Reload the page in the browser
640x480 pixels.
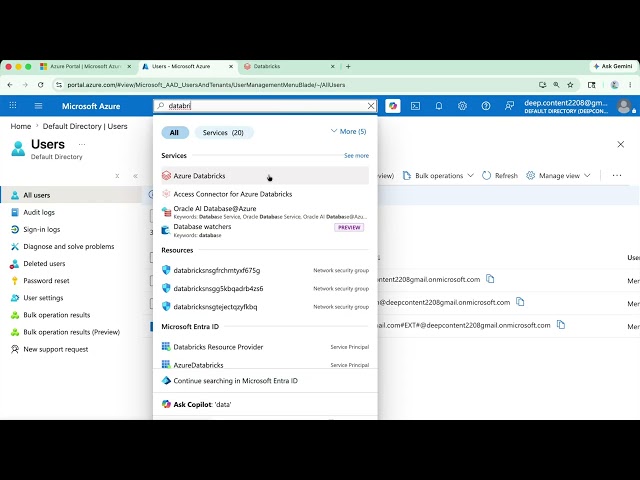(x=40, y=85)
